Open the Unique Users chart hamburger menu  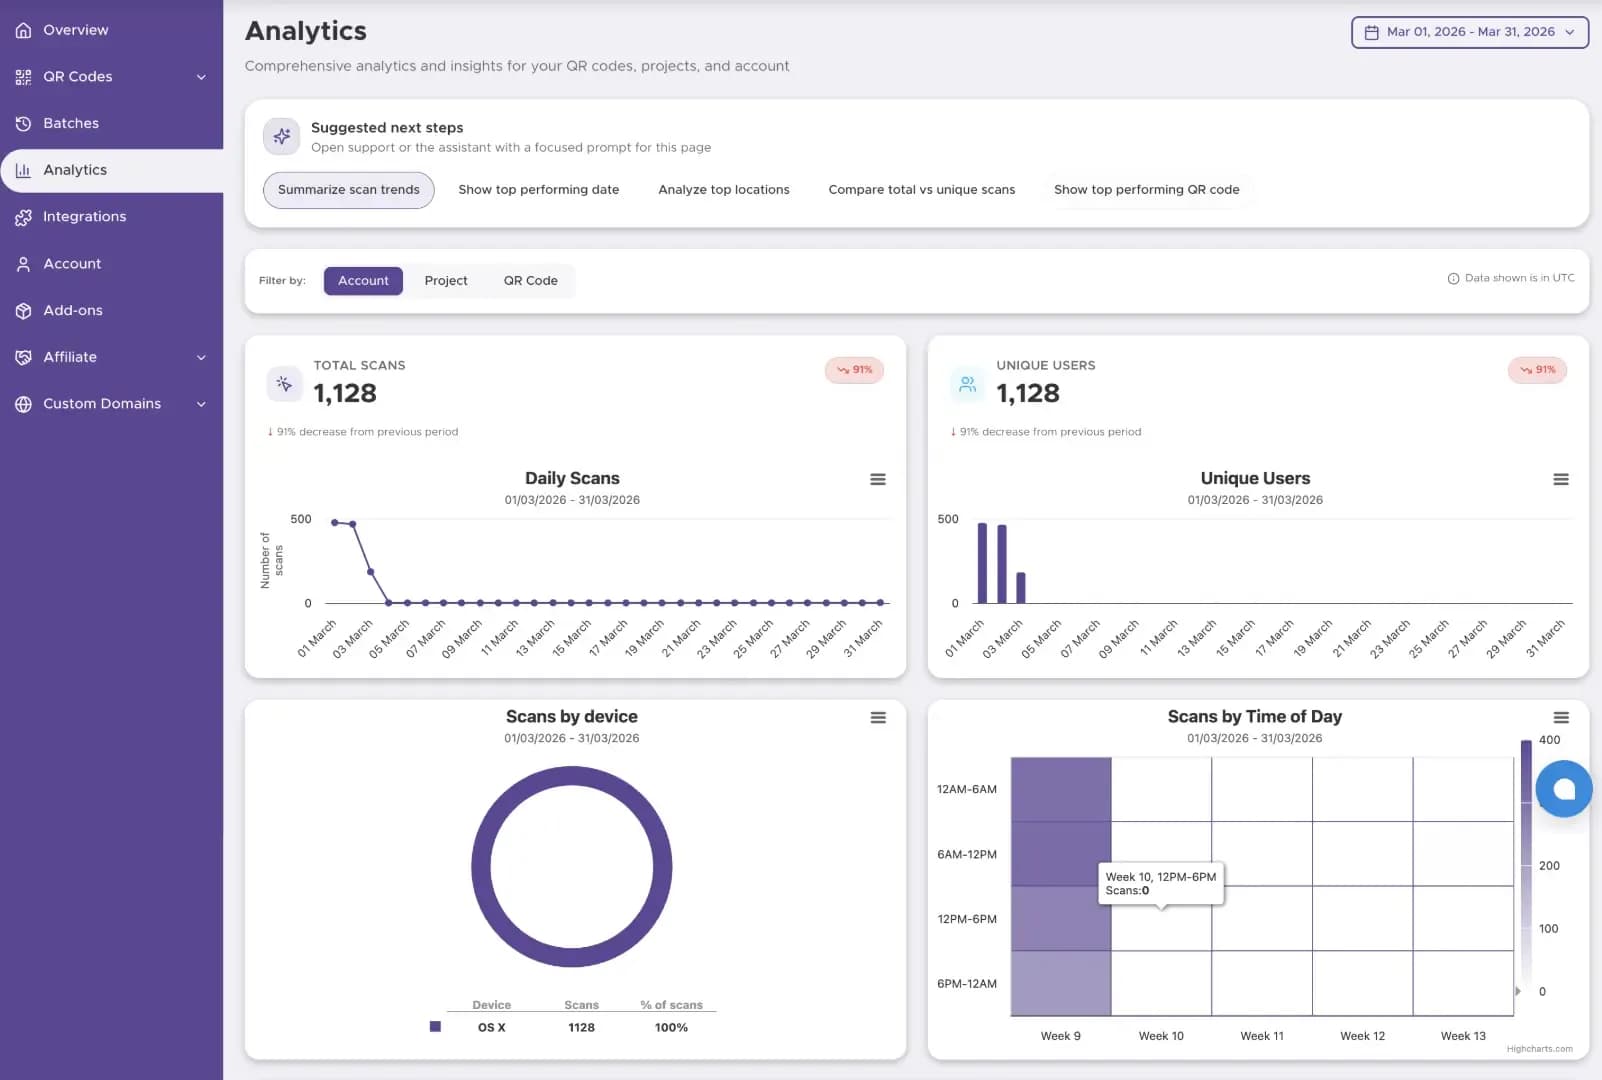tap(1560, 479)
